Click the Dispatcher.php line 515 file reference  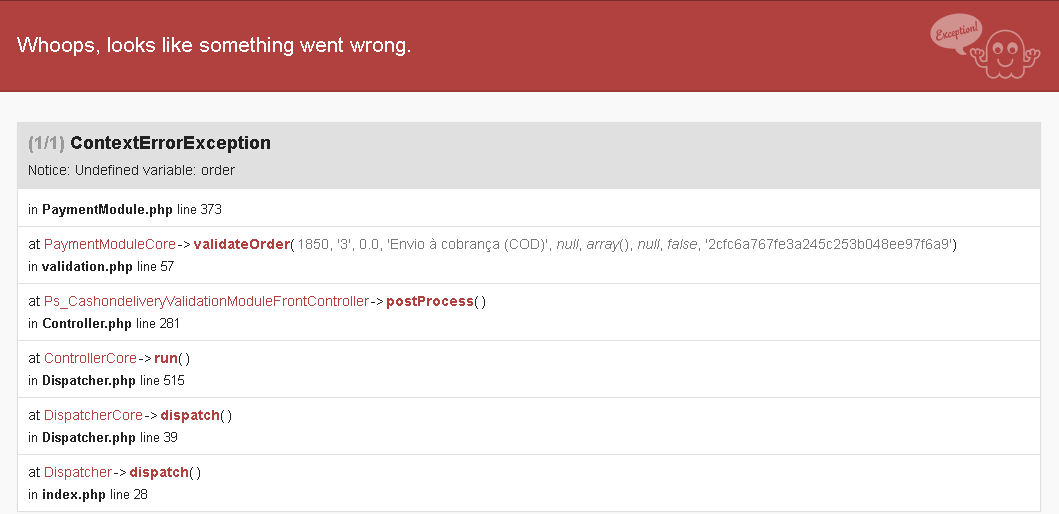pos(106,380)
